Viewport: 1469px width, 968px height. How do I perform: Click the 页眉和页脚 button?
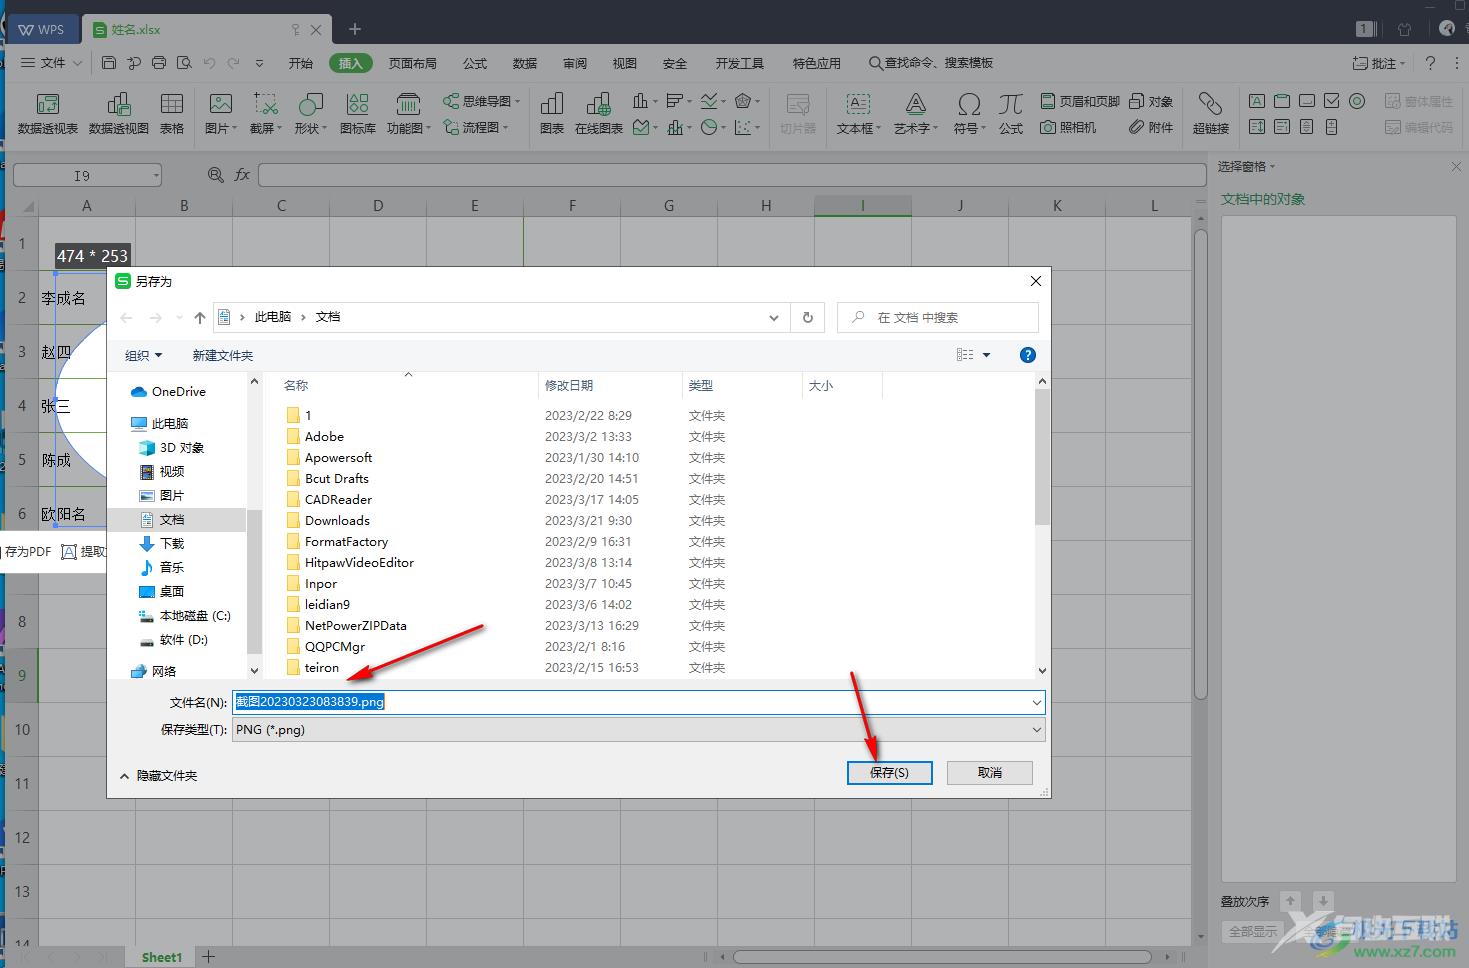tap(1080, 101)
